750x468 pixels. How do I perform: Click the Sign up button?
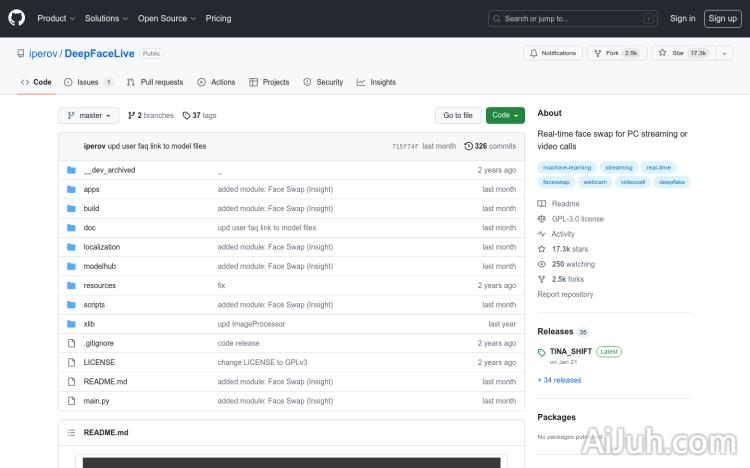coord(721,18)
